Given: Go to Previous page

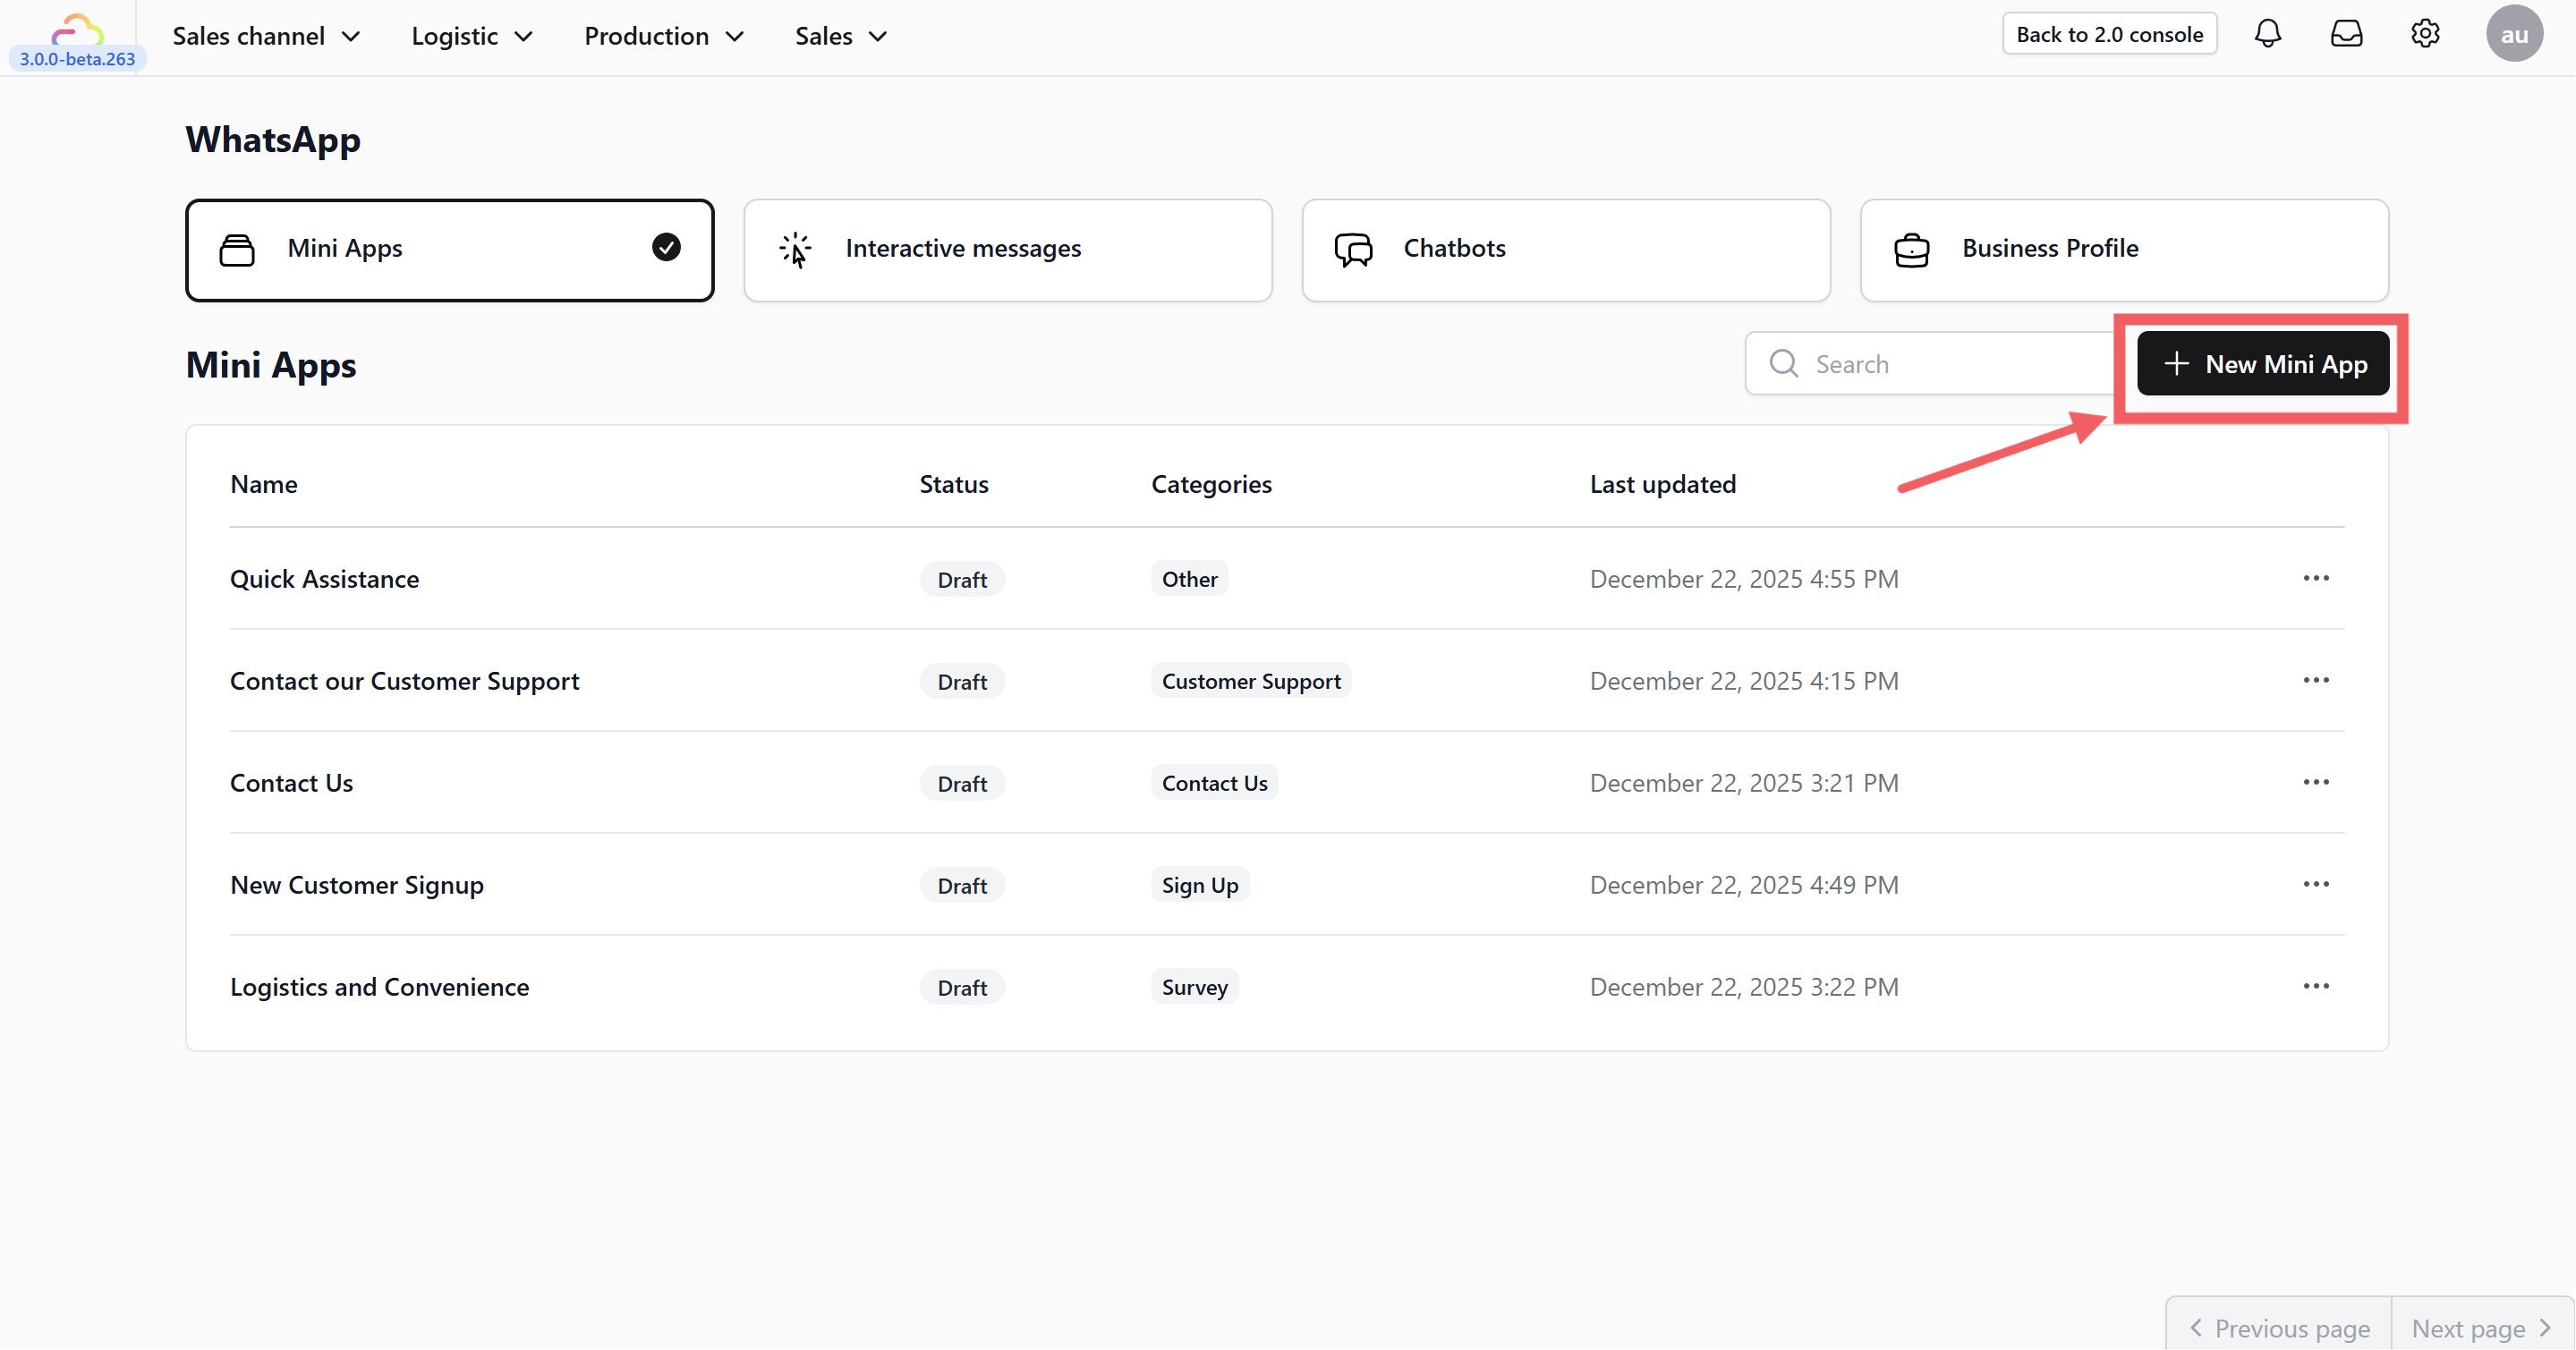Looking at the screenshot, I should point(2278,1328).
